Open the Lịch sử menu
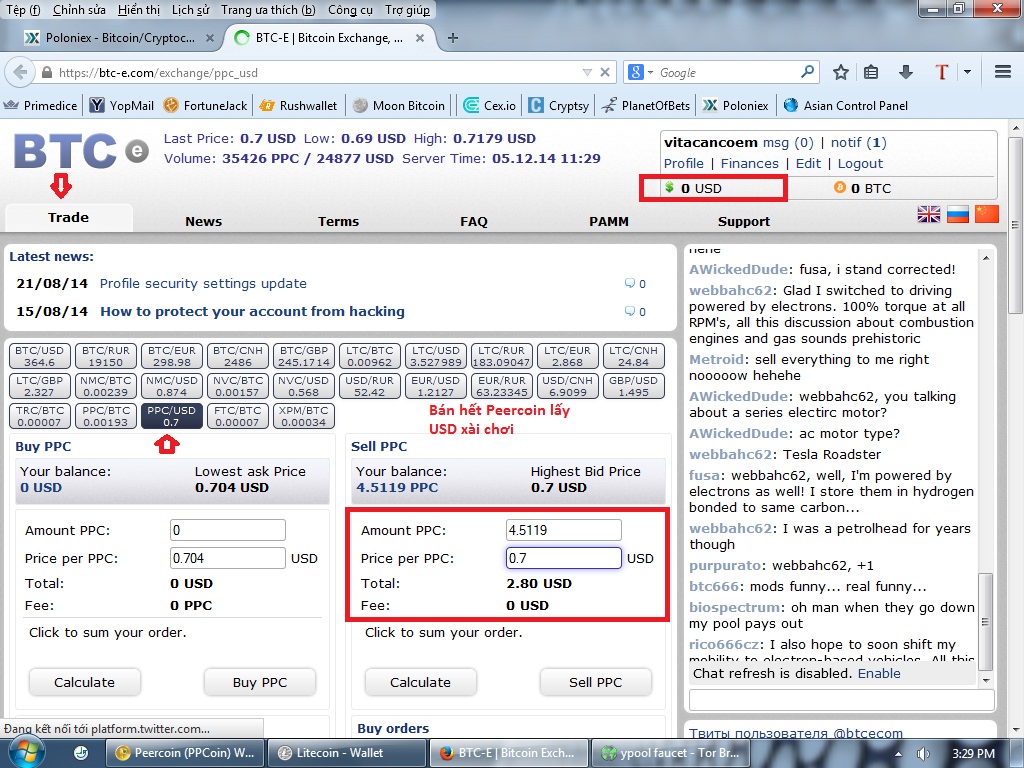Image resolution: width=1024 pixels, height=768 pixels. pos(191,10)
